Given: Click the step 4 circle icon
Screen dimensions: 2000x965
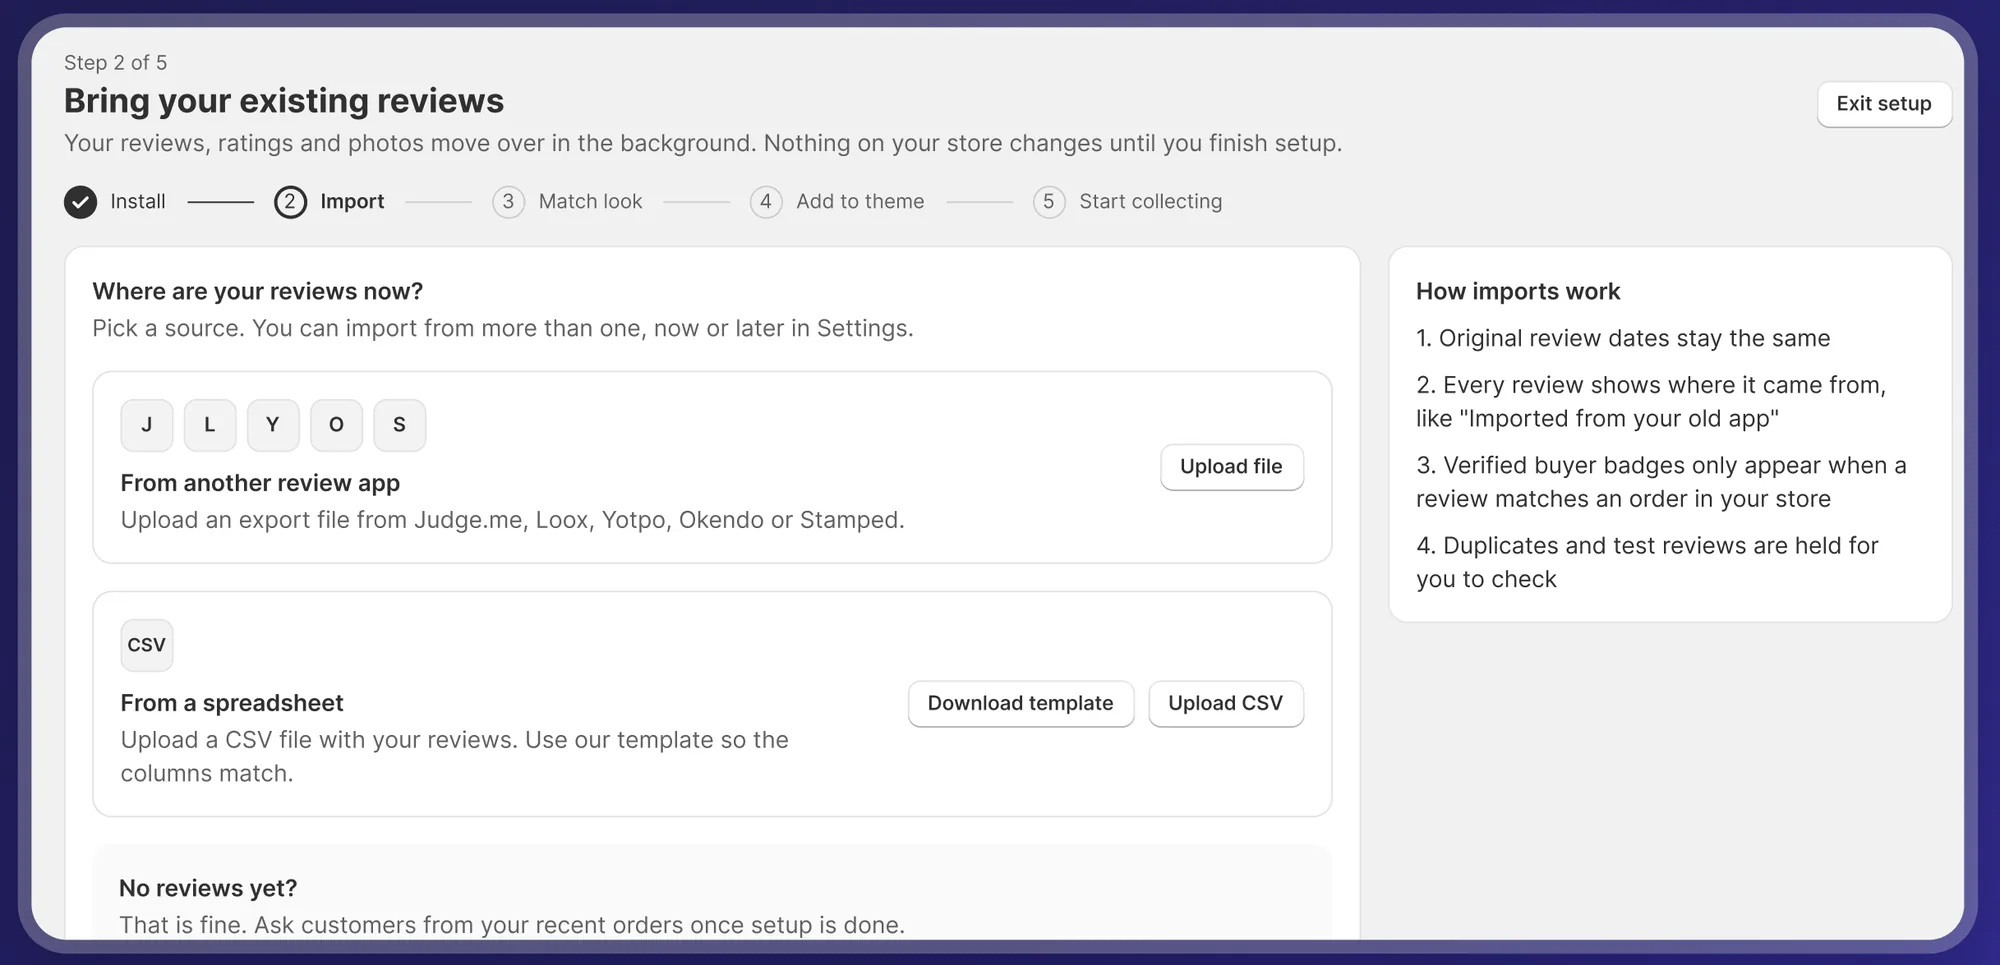Looking at the screenshot, I should [766, 202].
